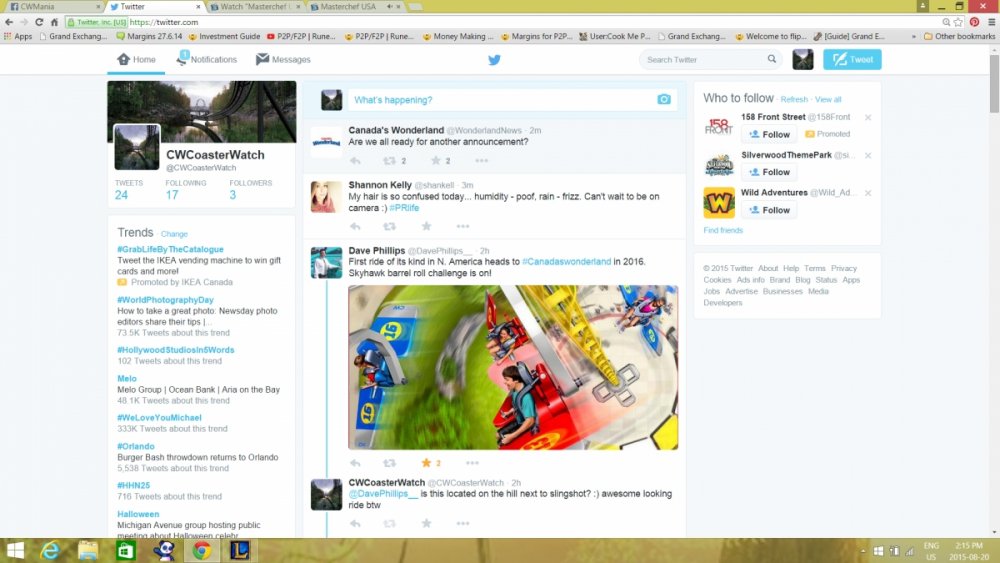The height and width of the screenshot is (563, 1000).
Task: Open League of Legends taskbar icon
Action: tap(240, 550)
